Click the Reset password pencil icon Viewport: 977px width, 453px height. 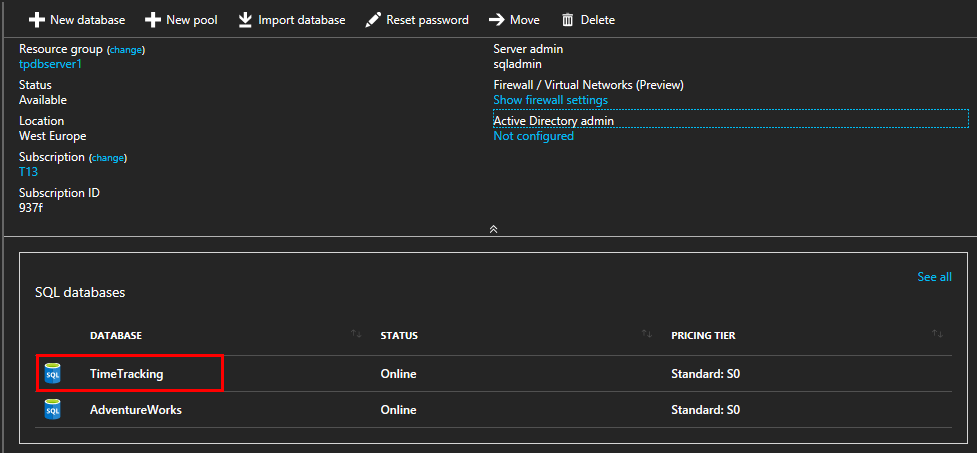(x=372, y=20)
